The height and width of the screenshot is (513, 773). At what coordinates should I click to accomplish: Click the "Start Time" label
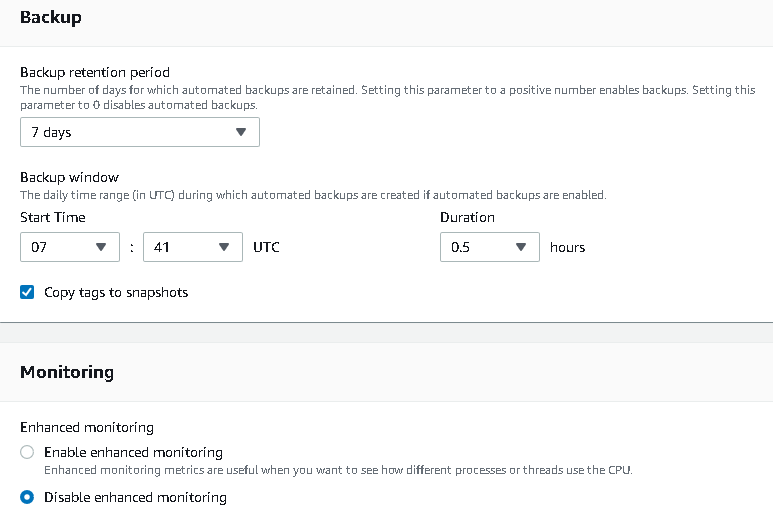click(53, 217)
